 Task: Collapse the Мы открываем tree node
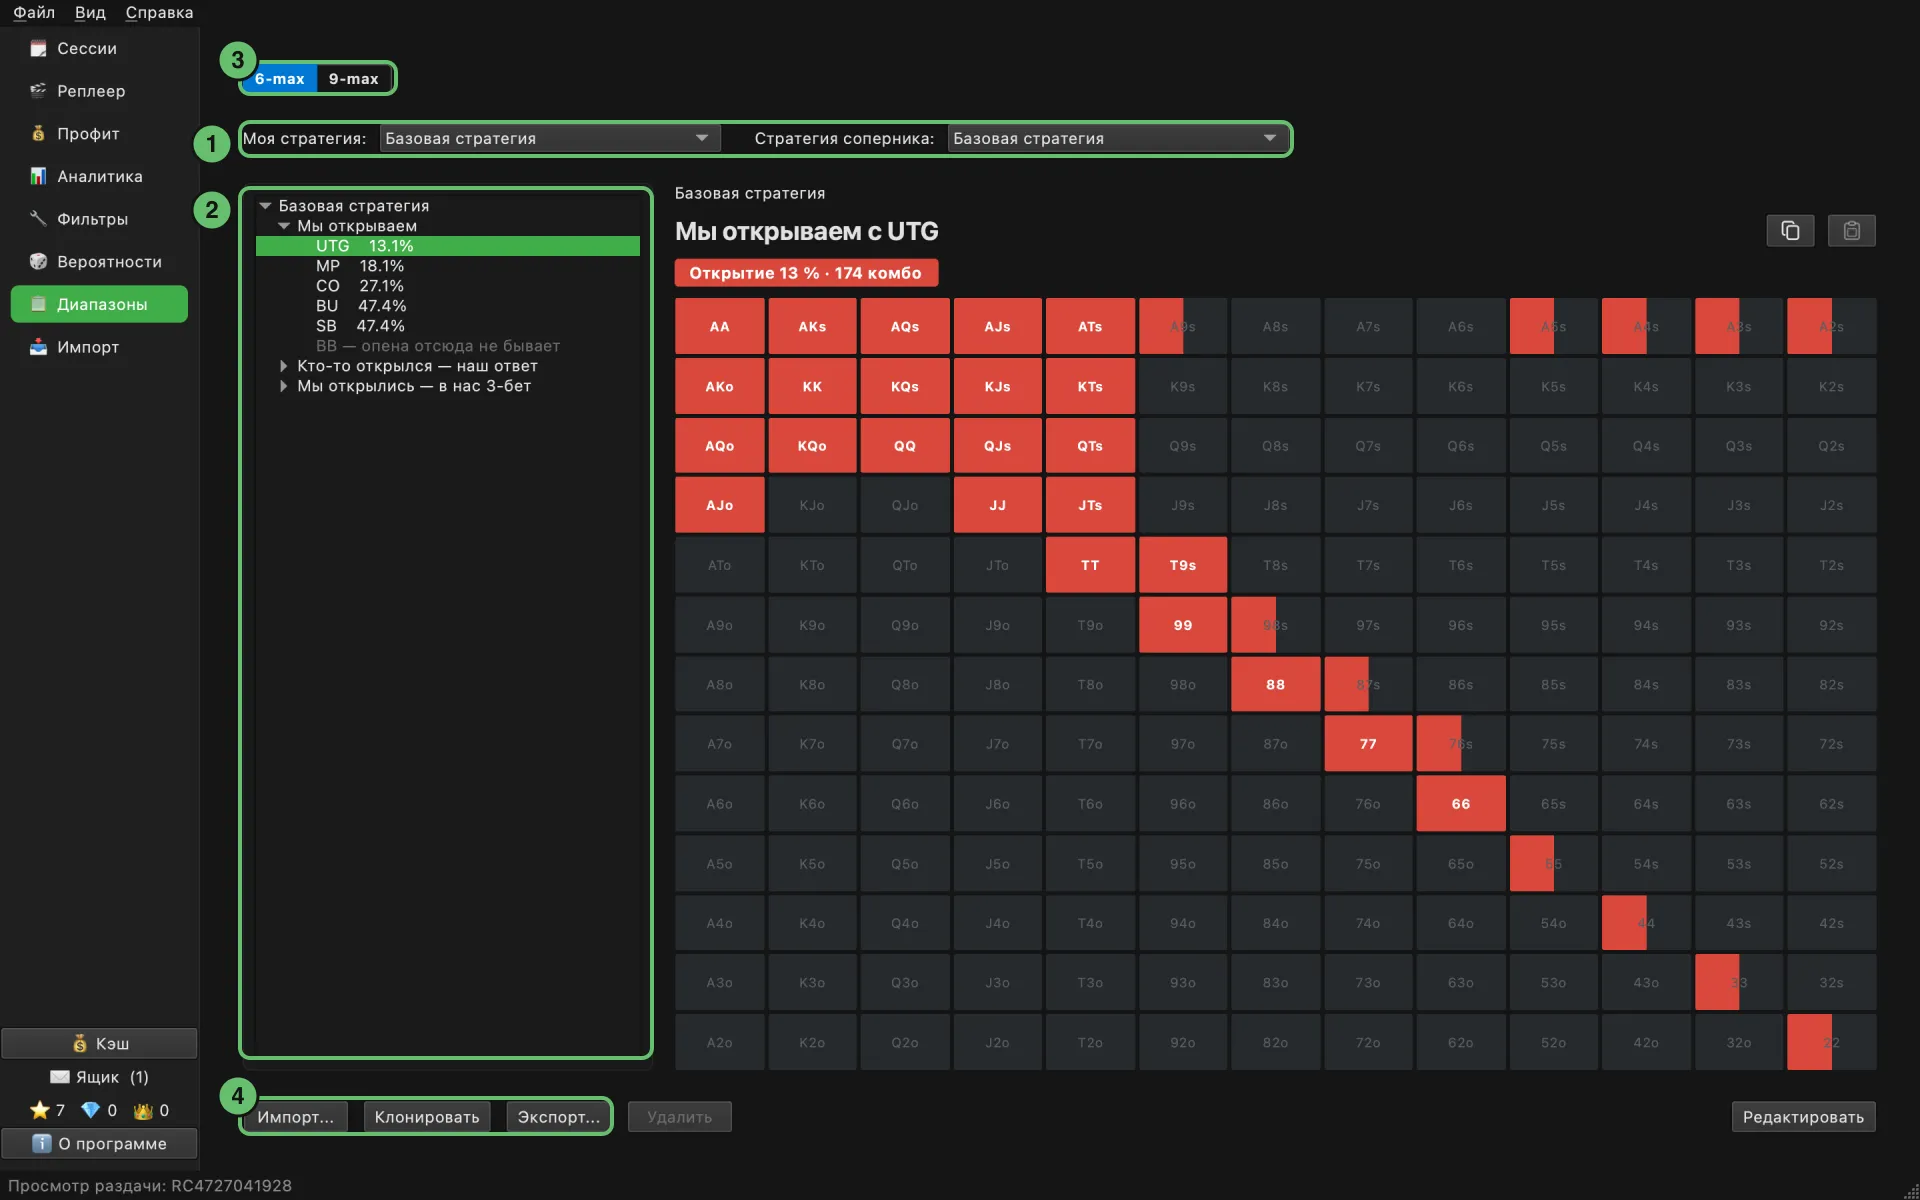(x=284, y=226)
